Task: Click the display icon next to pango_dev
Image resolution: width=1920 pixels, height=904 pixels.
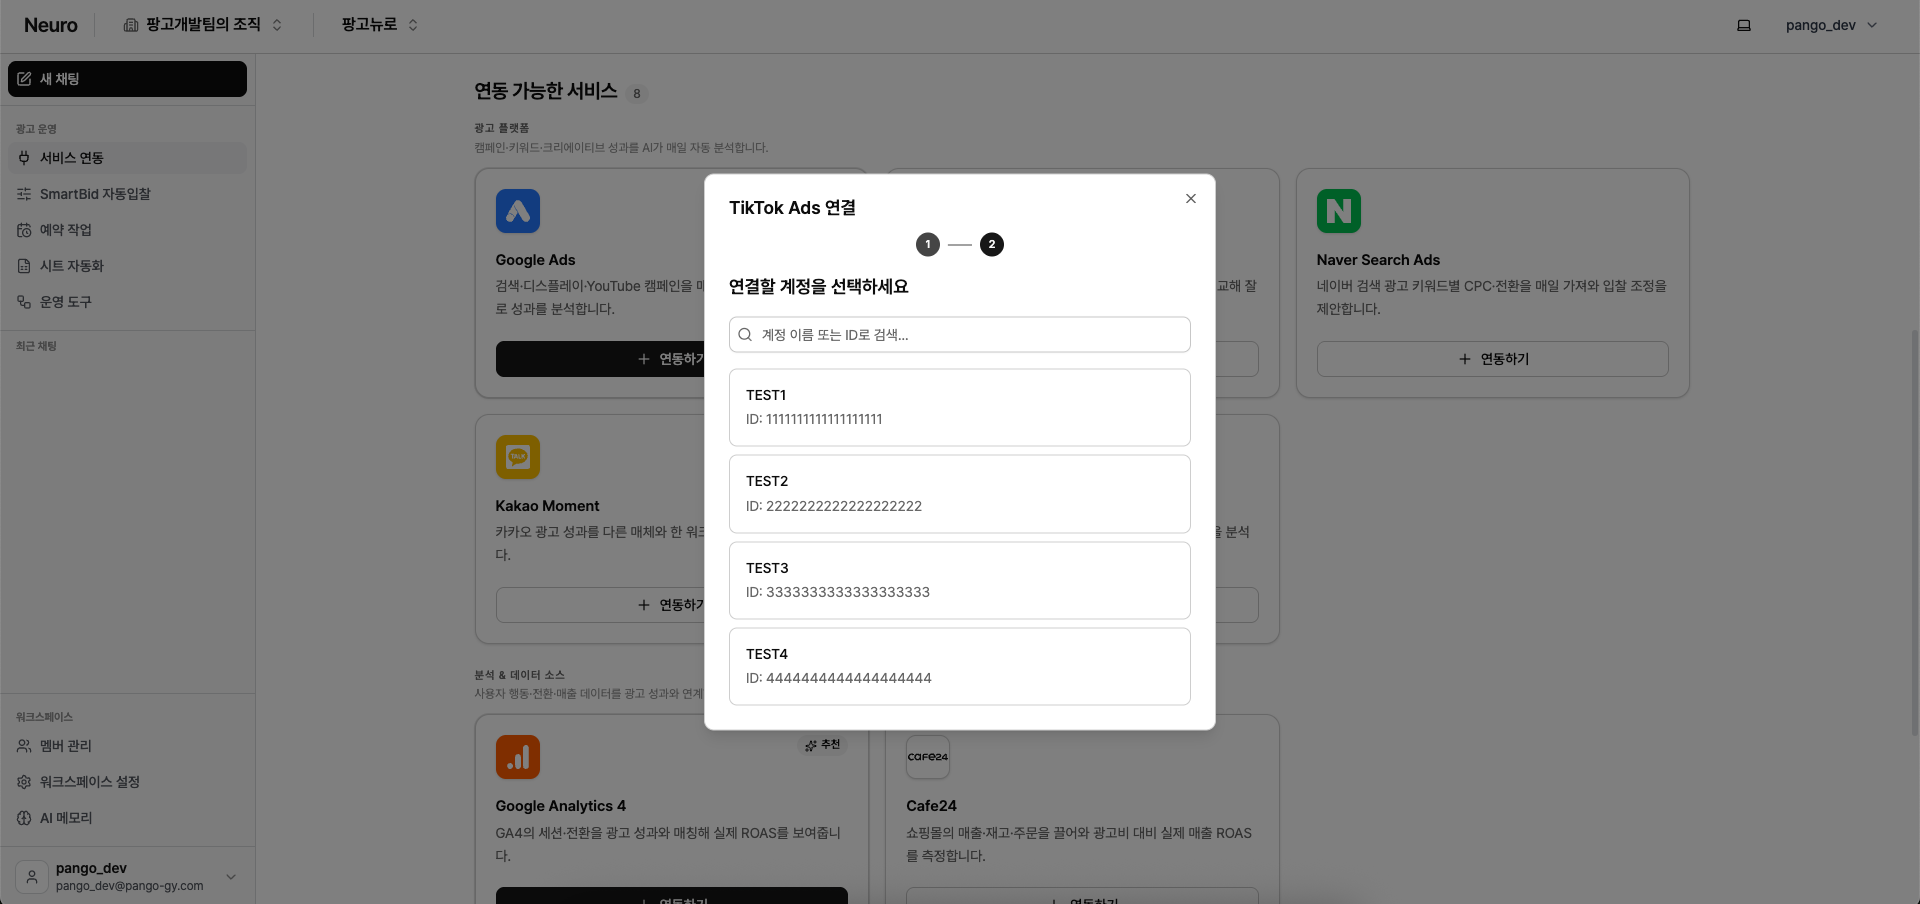Action: [1744, 25]
